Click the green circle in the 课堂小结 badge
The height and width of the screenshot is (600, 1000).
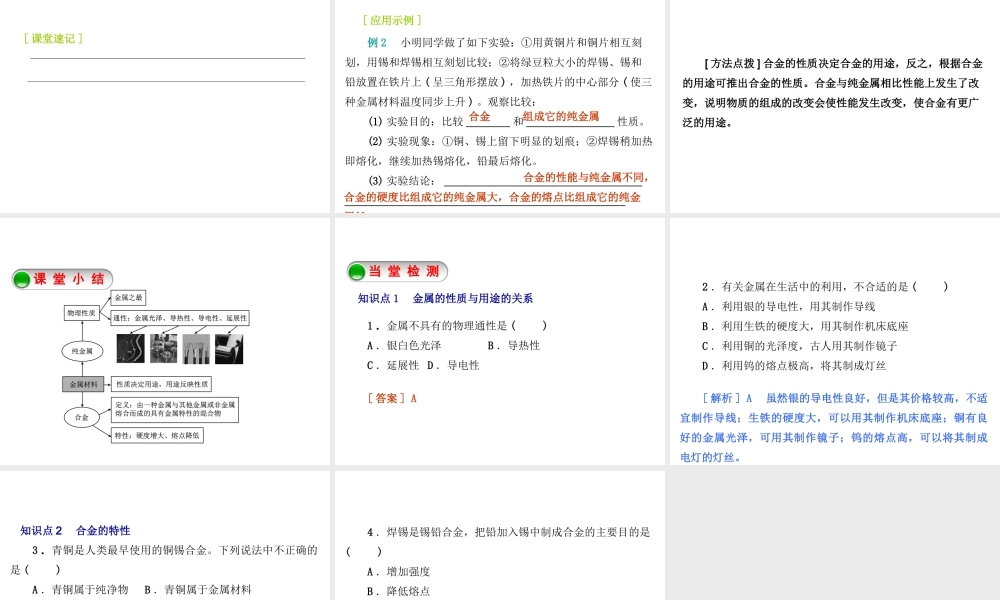point(22,279)
